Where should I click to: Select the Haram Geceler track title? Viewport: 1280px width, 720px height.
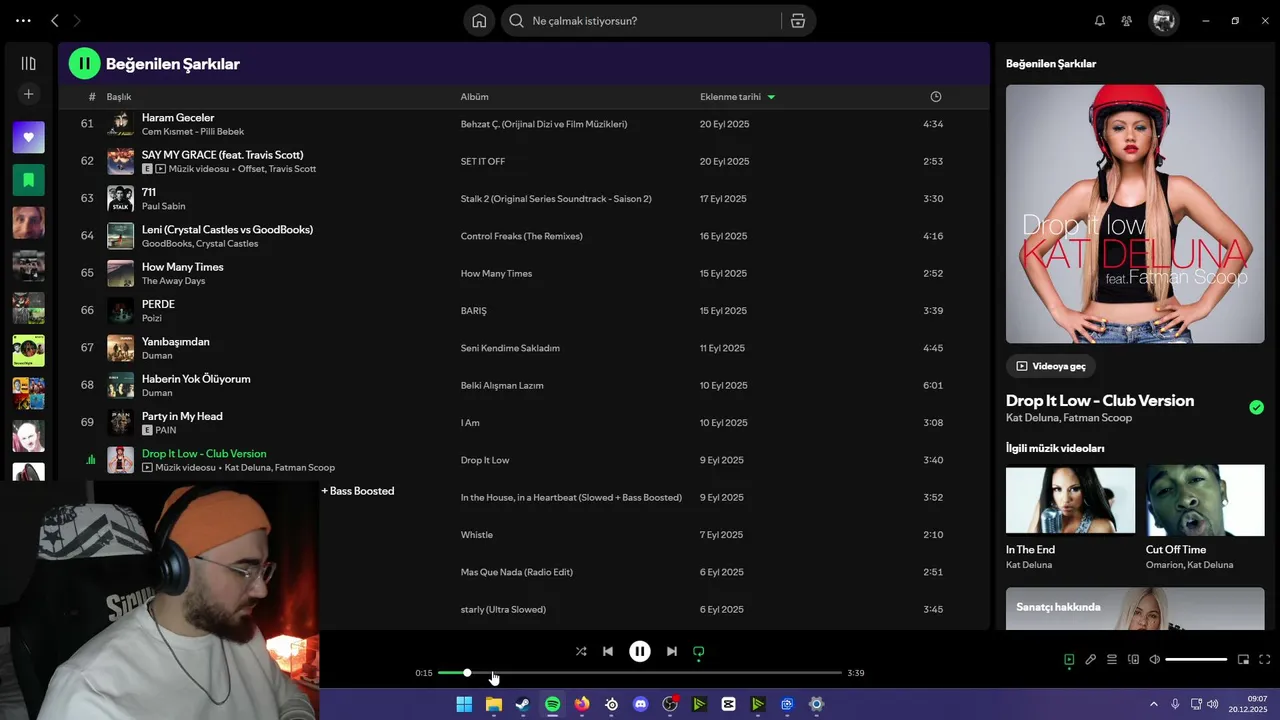(178, 118)
